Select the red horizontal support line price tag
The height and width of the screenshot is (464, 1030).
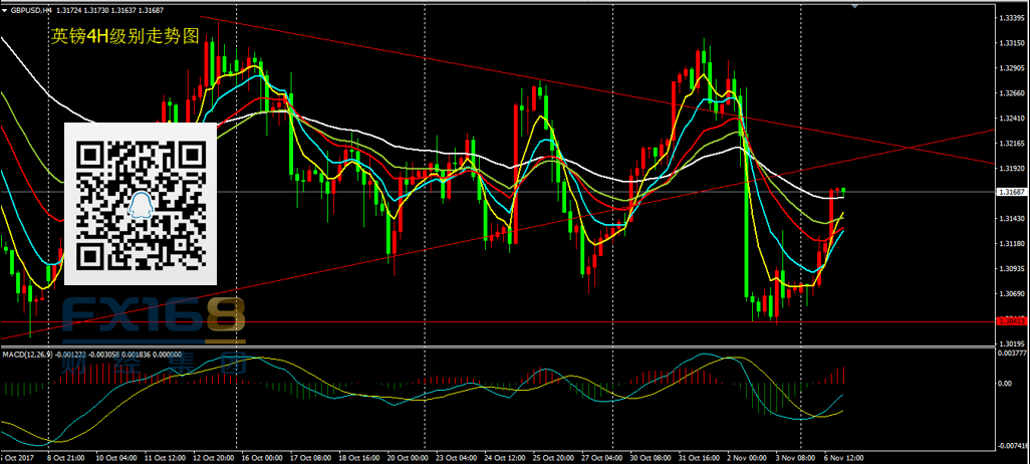(x=1012, y=320)
